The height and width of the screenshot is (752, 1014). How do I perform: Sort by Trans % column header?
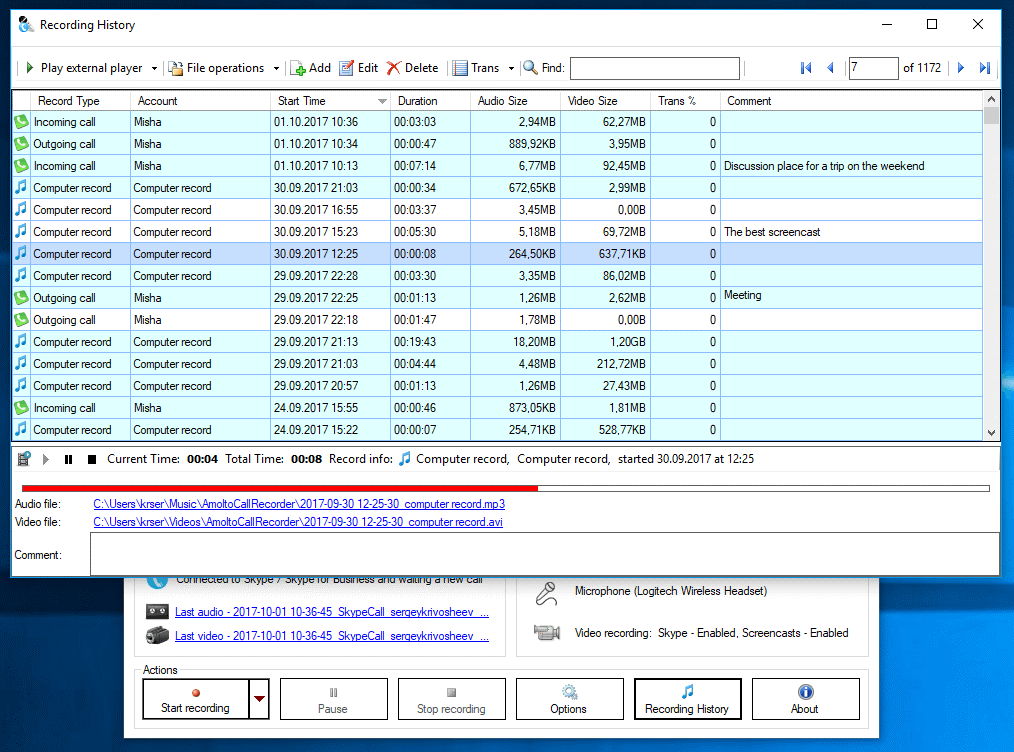685,101
